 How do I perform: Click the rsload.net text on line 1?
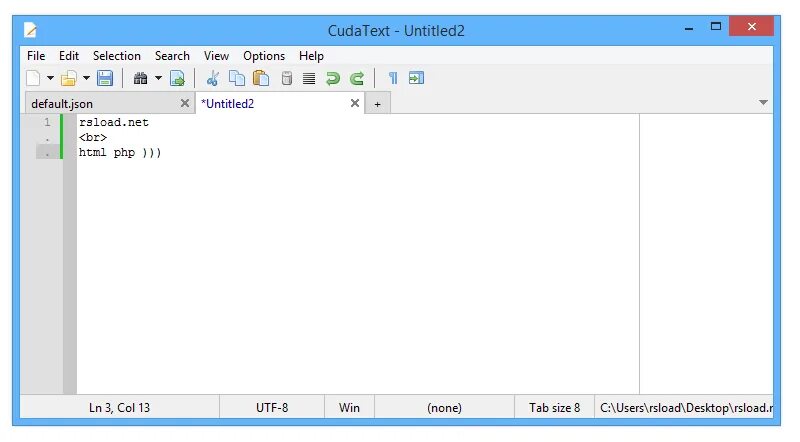(114, 122)
